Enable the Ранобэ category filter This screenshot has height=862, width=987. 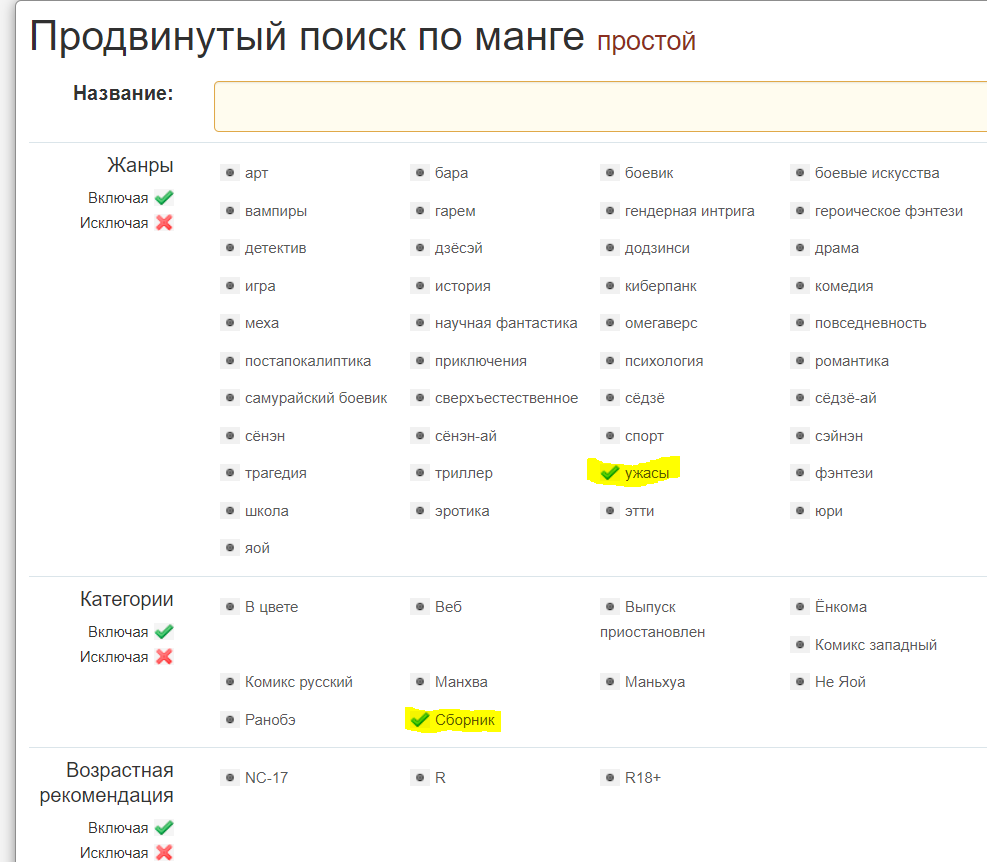pos(270,720)
